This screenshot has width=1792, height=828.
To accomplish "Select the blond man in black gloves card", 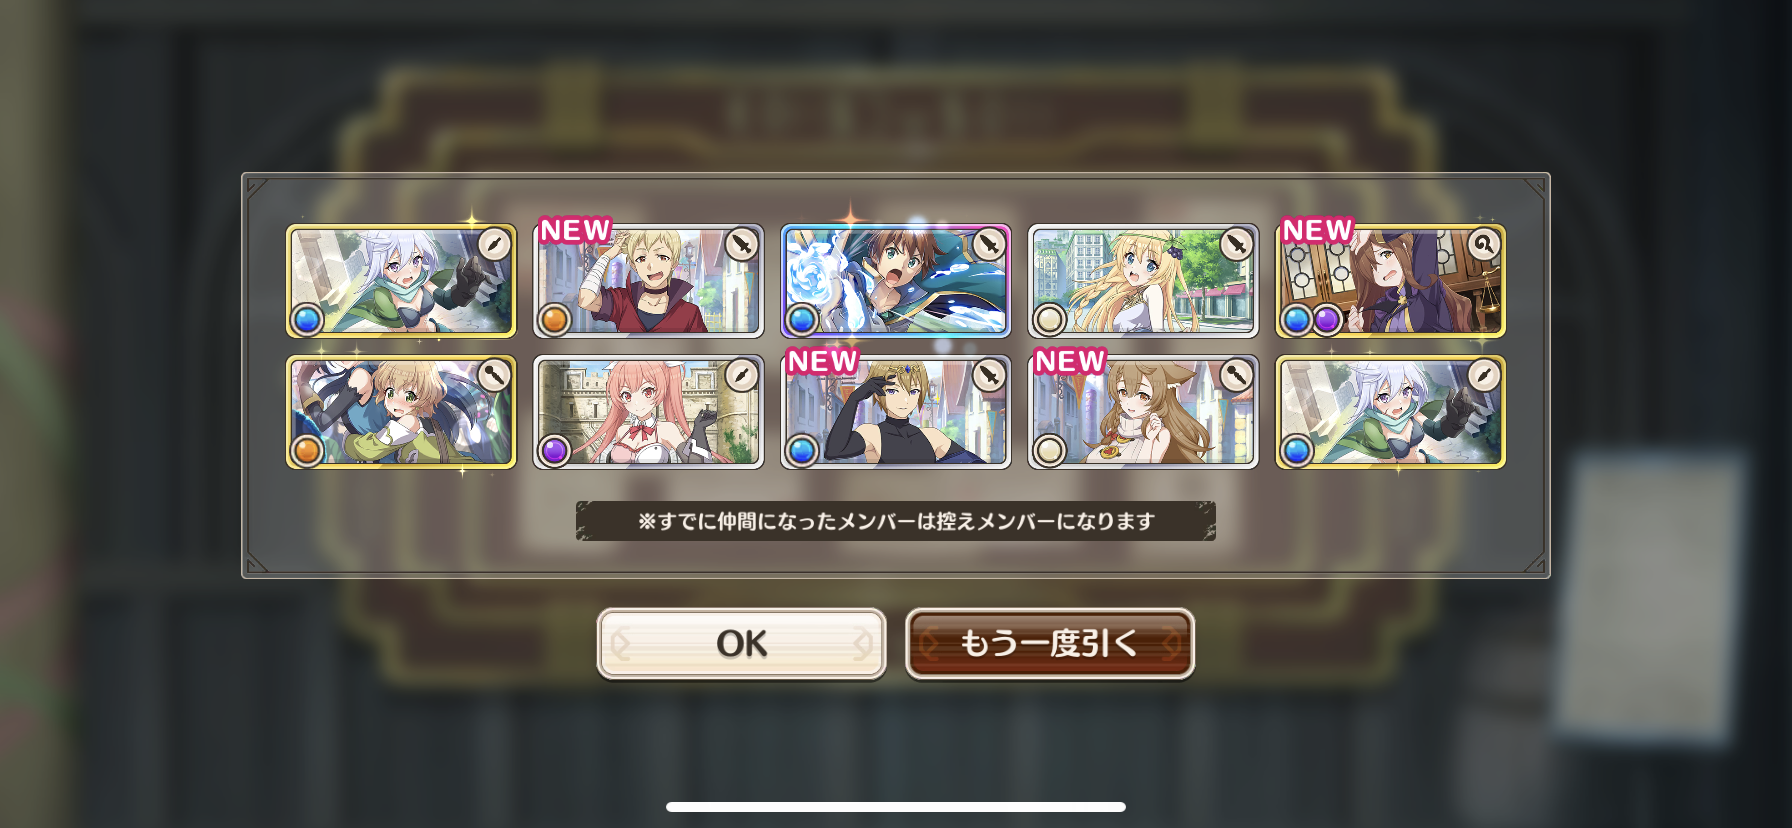I will [x=896, y=412].
